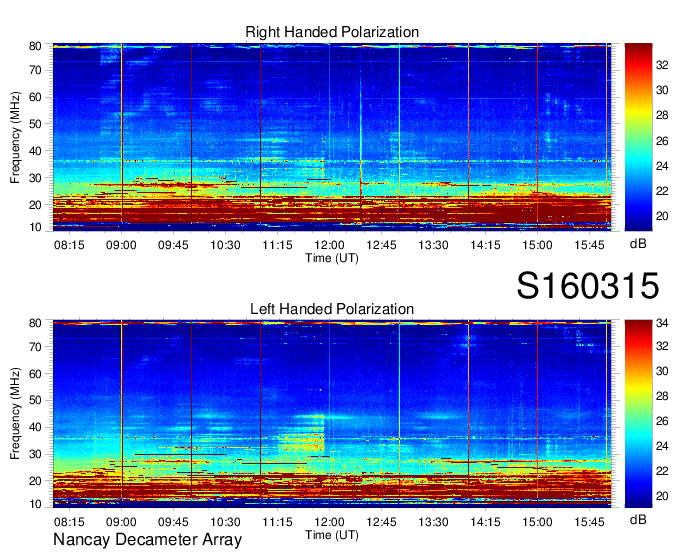Click 14:15 tick on upper time axis
The image size is (680, 552).
pyautogui.click(x=485, y=245)
